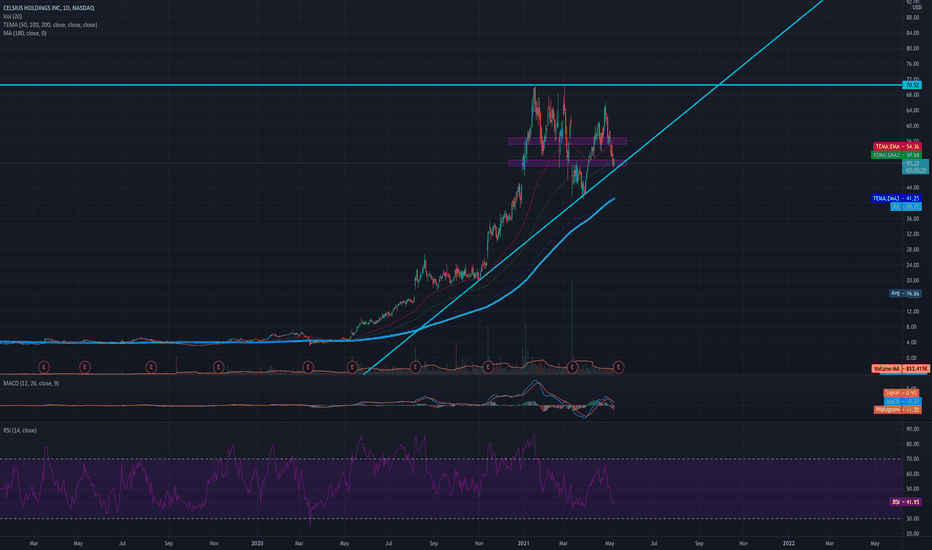932x550 pixels.
Task: Click the orange Signal 0.93 label
Action: point(900,392)
